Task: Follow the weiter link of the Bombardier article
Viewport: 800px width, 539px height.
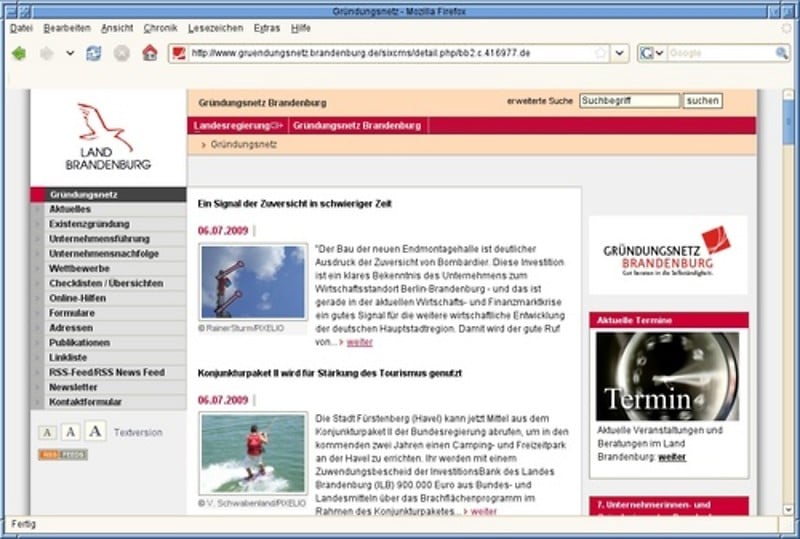Action: tap(360, 342)
